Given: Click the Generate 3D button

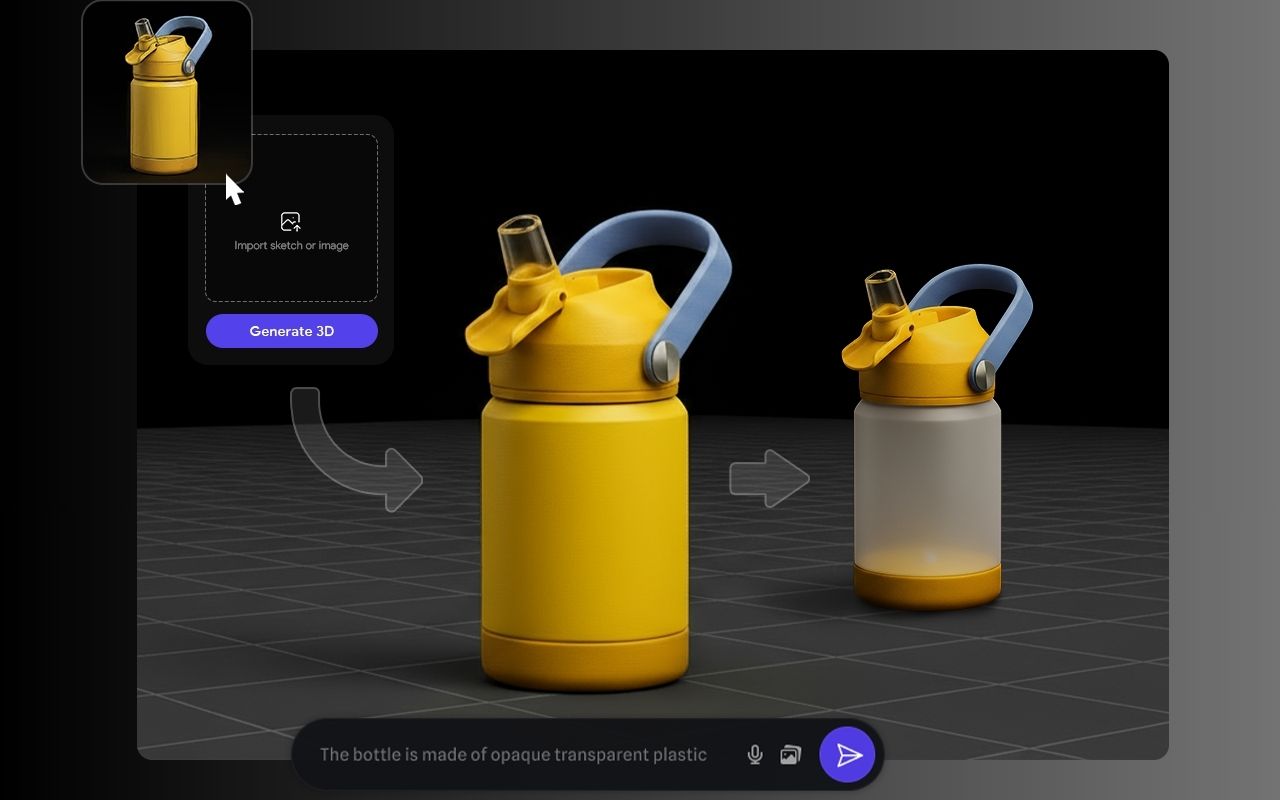Looking at the screenshot, I should [x=291, y=331].
